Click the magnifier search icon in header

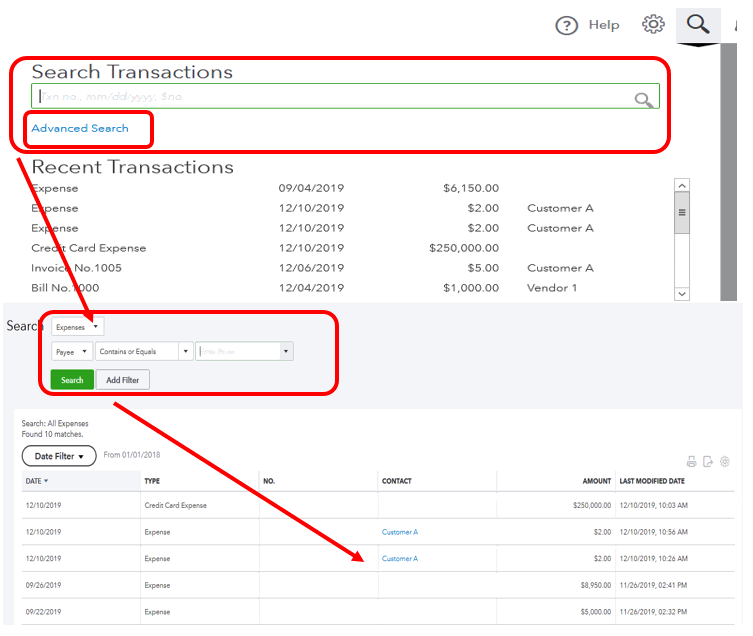[x=697, y=24]
